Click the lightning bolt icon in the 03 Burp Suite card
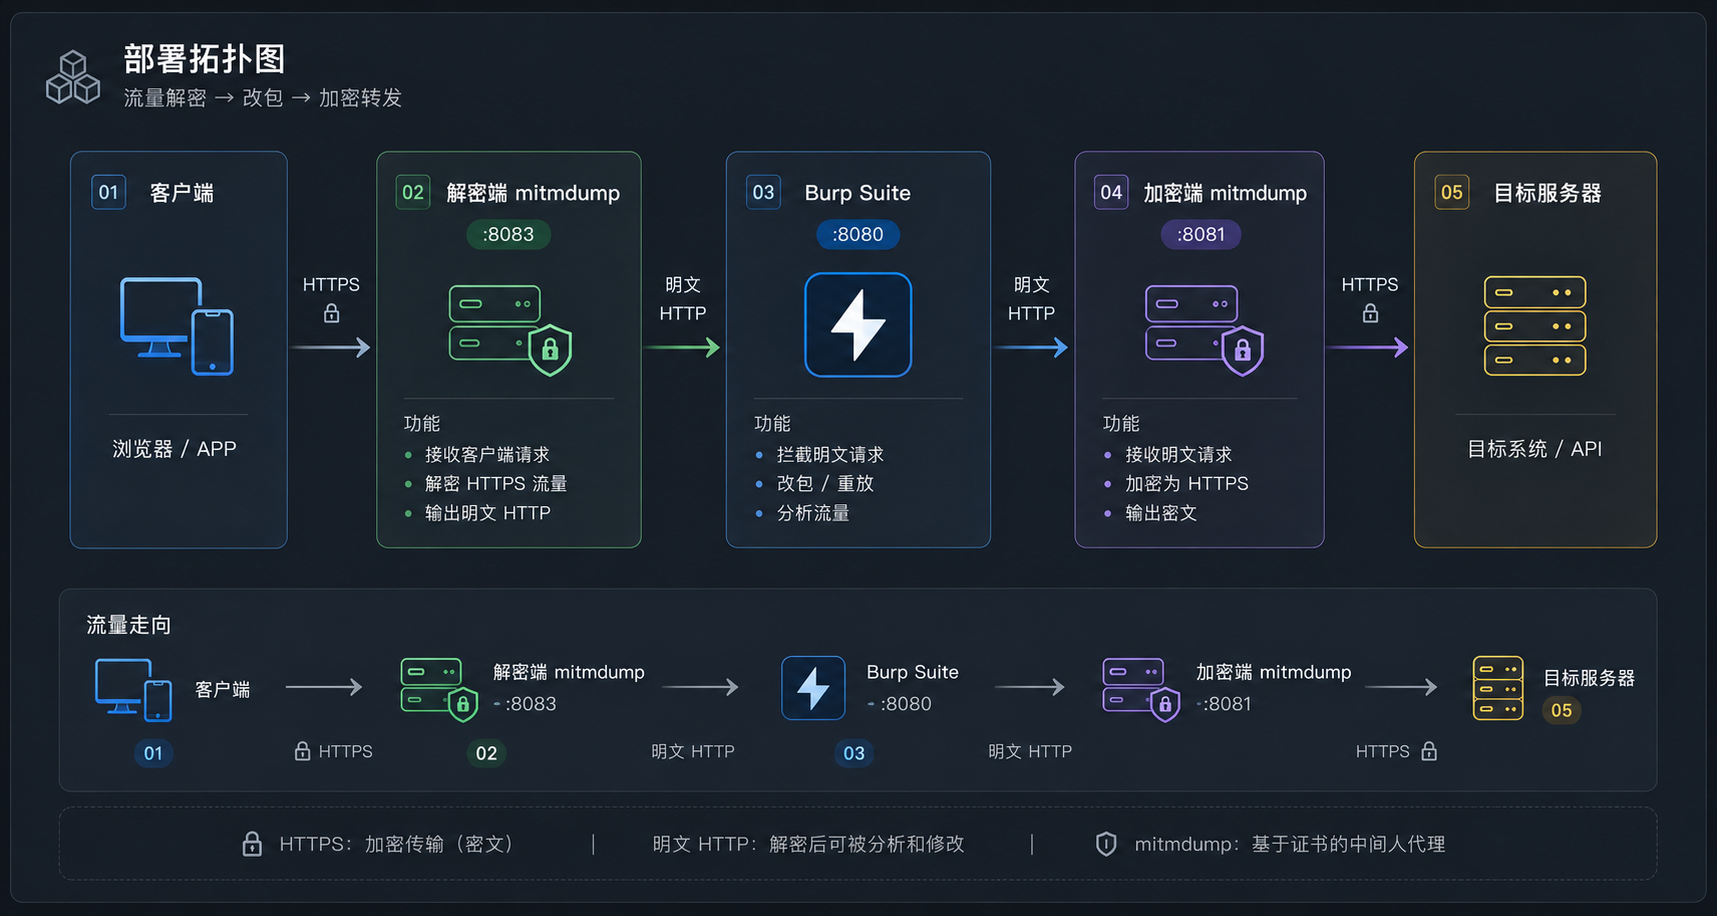Viewport: 1717px width, 916px height. (x=858, y=325)
